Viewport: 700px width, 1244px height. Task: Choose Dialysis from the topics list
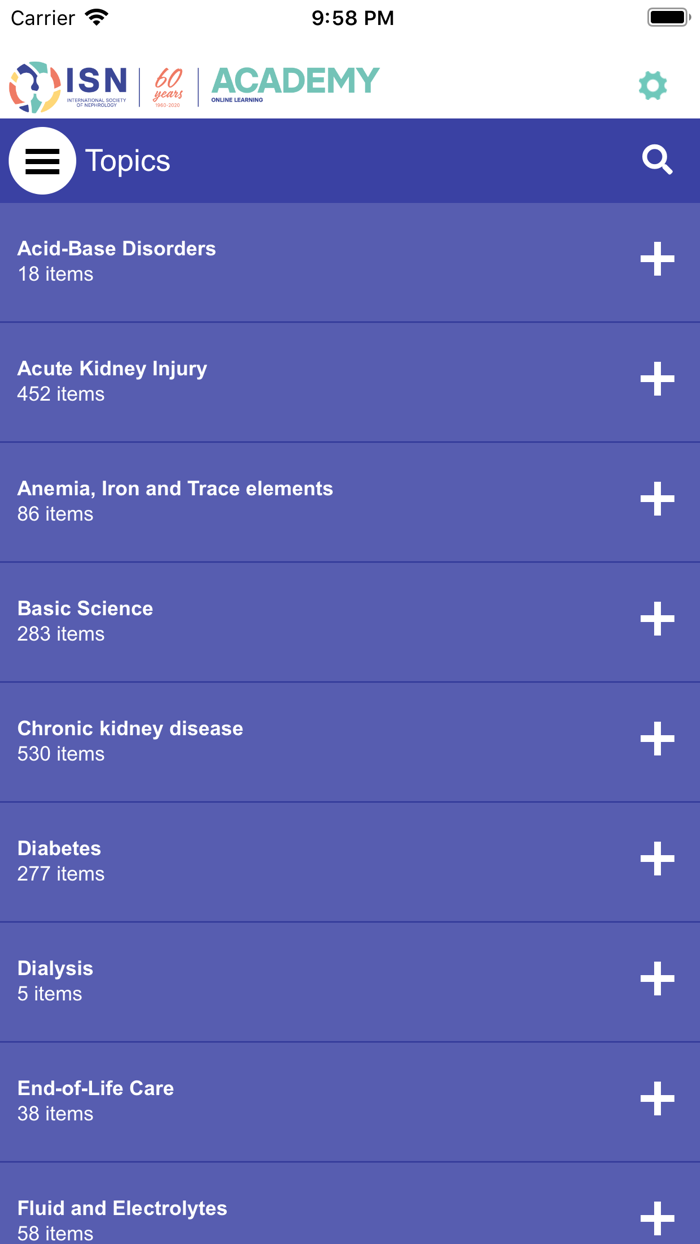tap(55, 969)
